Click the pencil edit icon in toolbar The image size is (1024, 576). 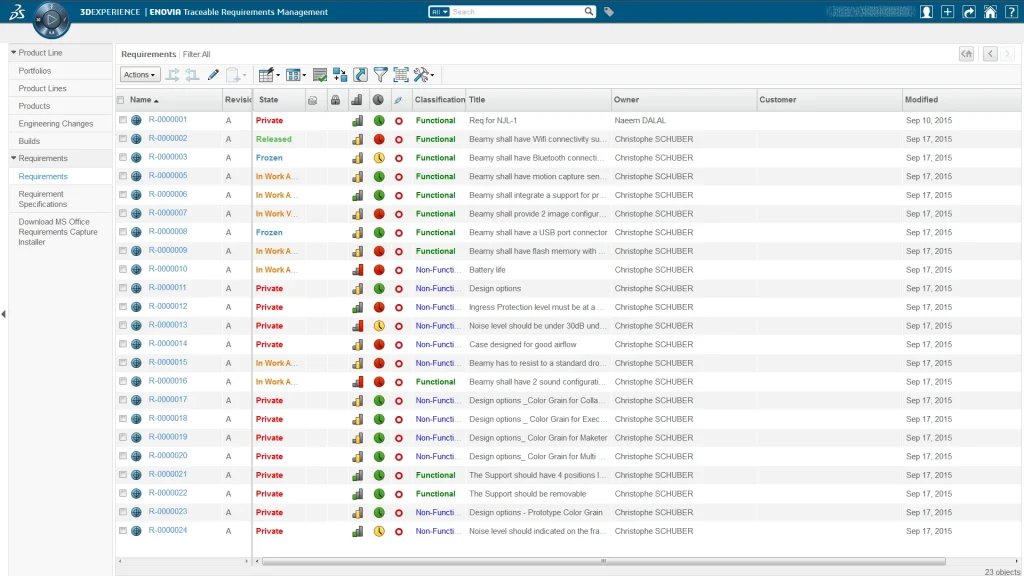coord(213,75)
